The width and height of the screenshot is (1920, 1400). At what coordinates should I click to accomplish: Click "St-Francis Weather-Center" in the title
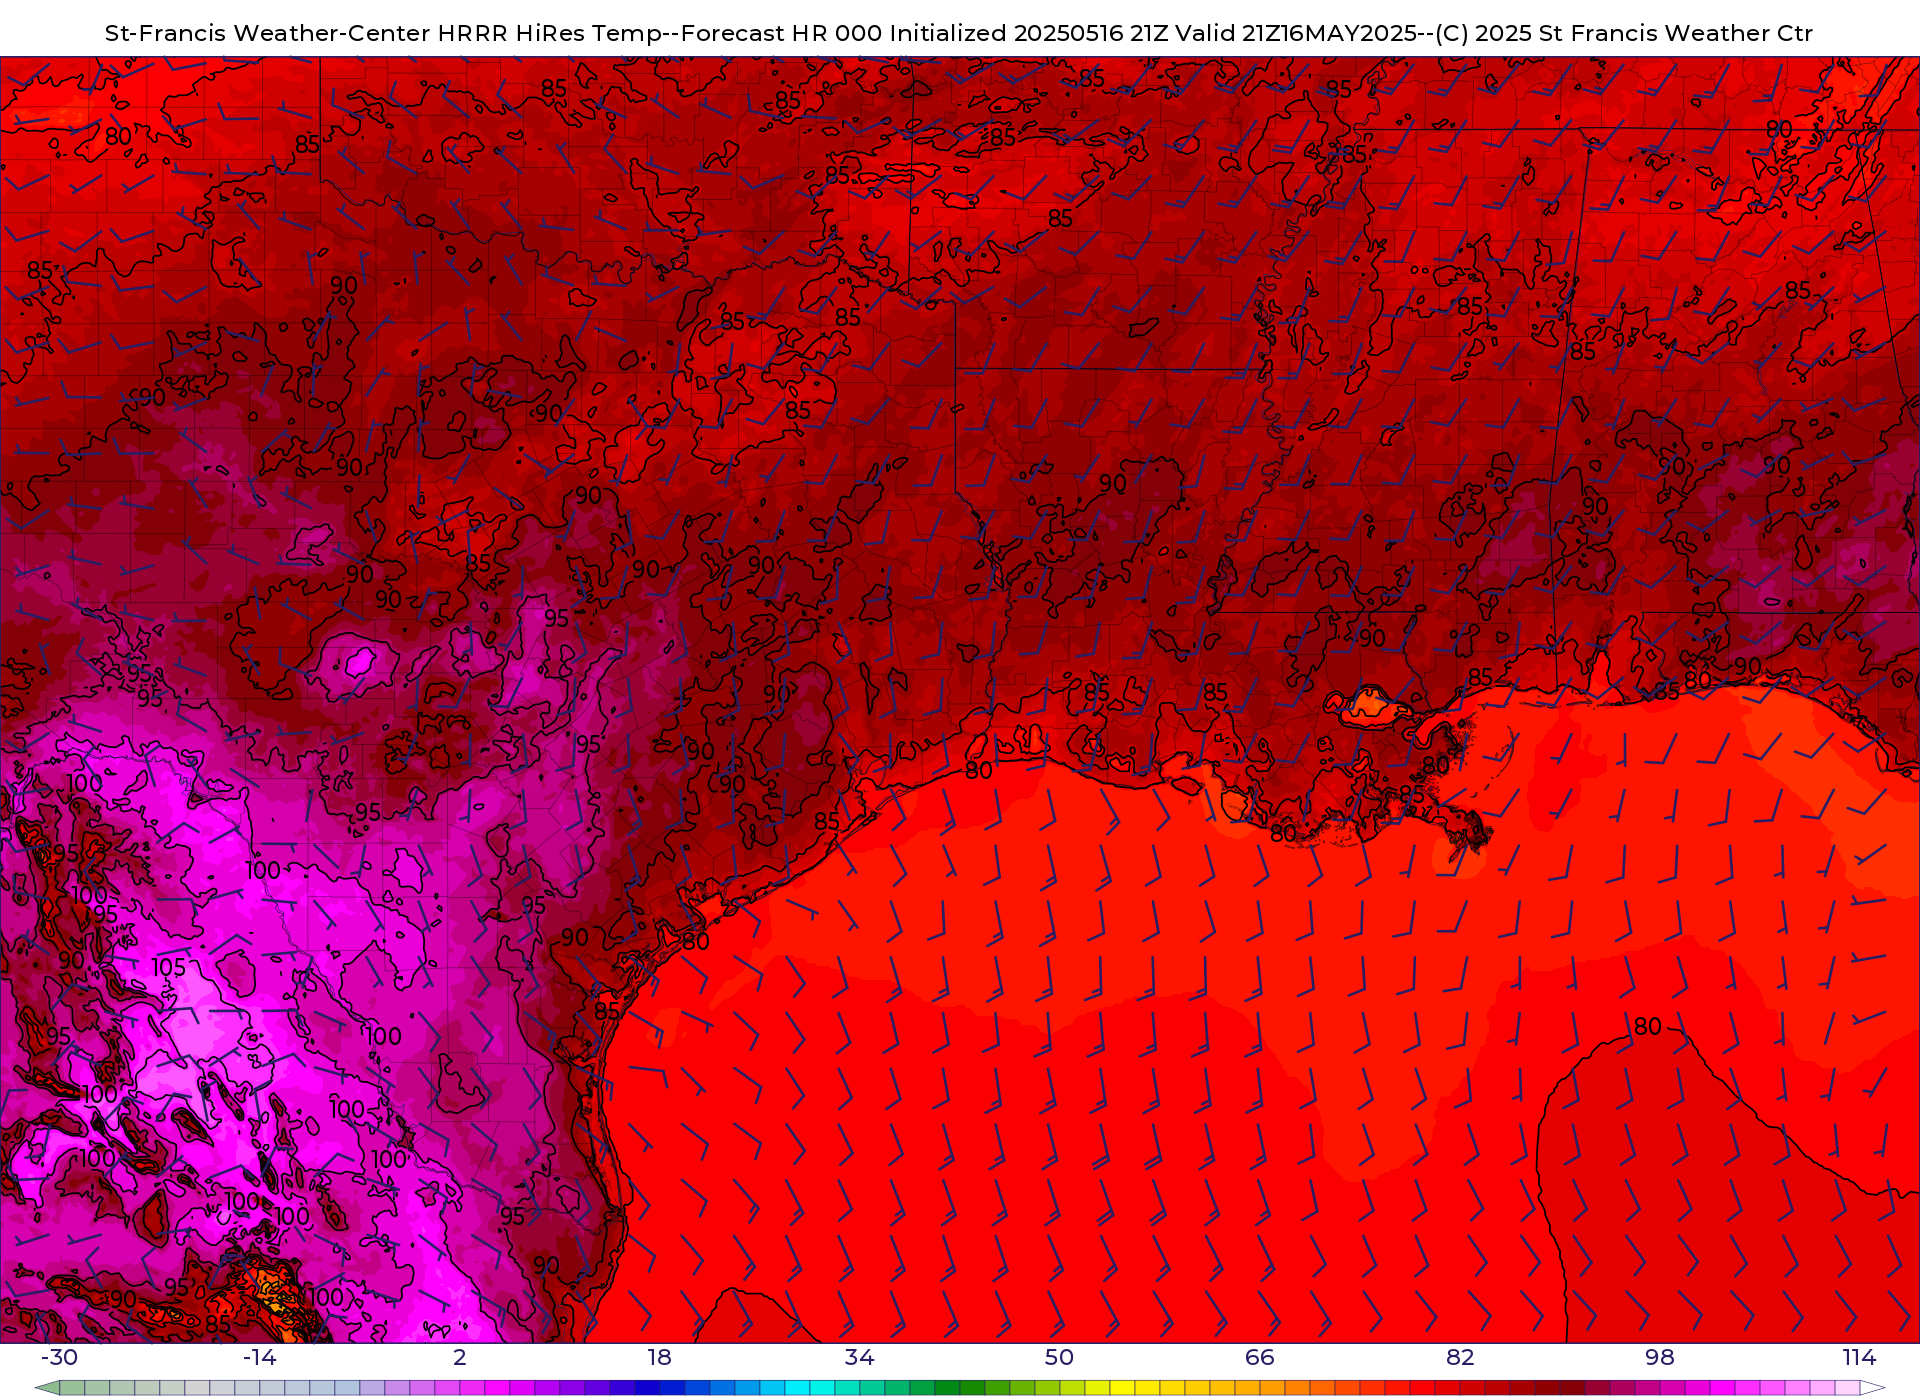268,33
